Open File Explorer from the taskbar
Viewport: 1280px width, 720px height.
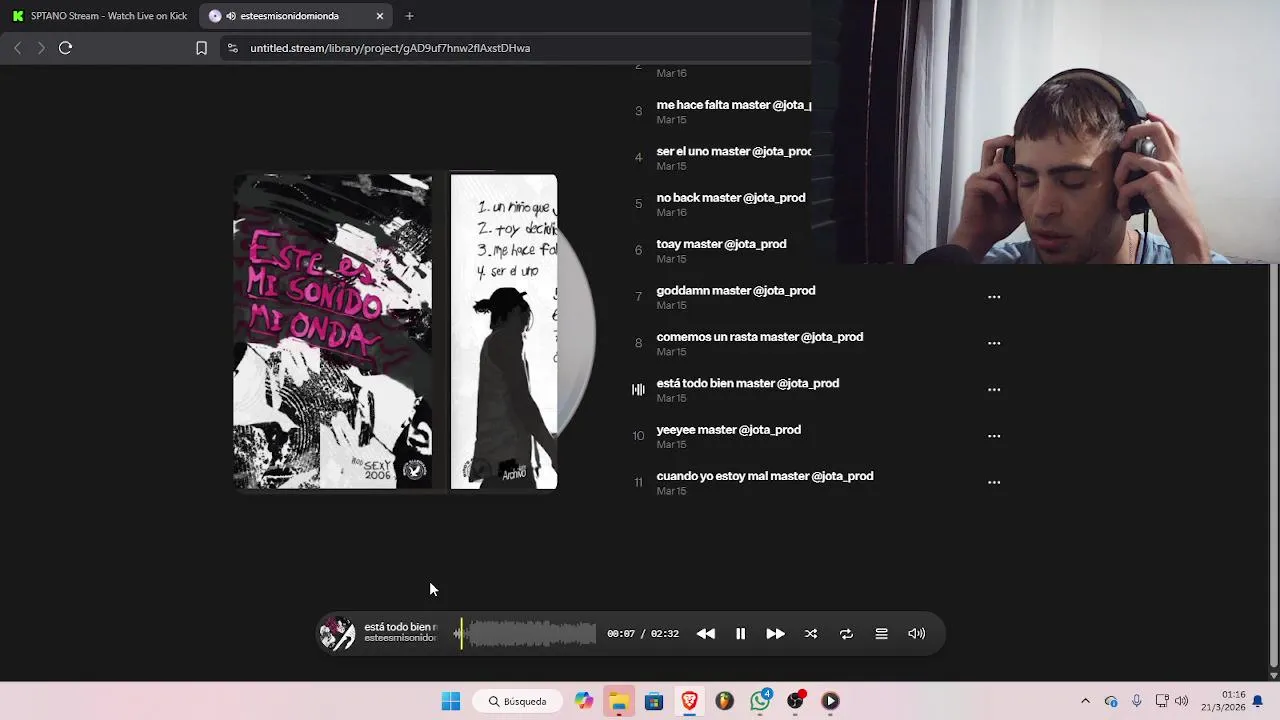coord(619,701)
